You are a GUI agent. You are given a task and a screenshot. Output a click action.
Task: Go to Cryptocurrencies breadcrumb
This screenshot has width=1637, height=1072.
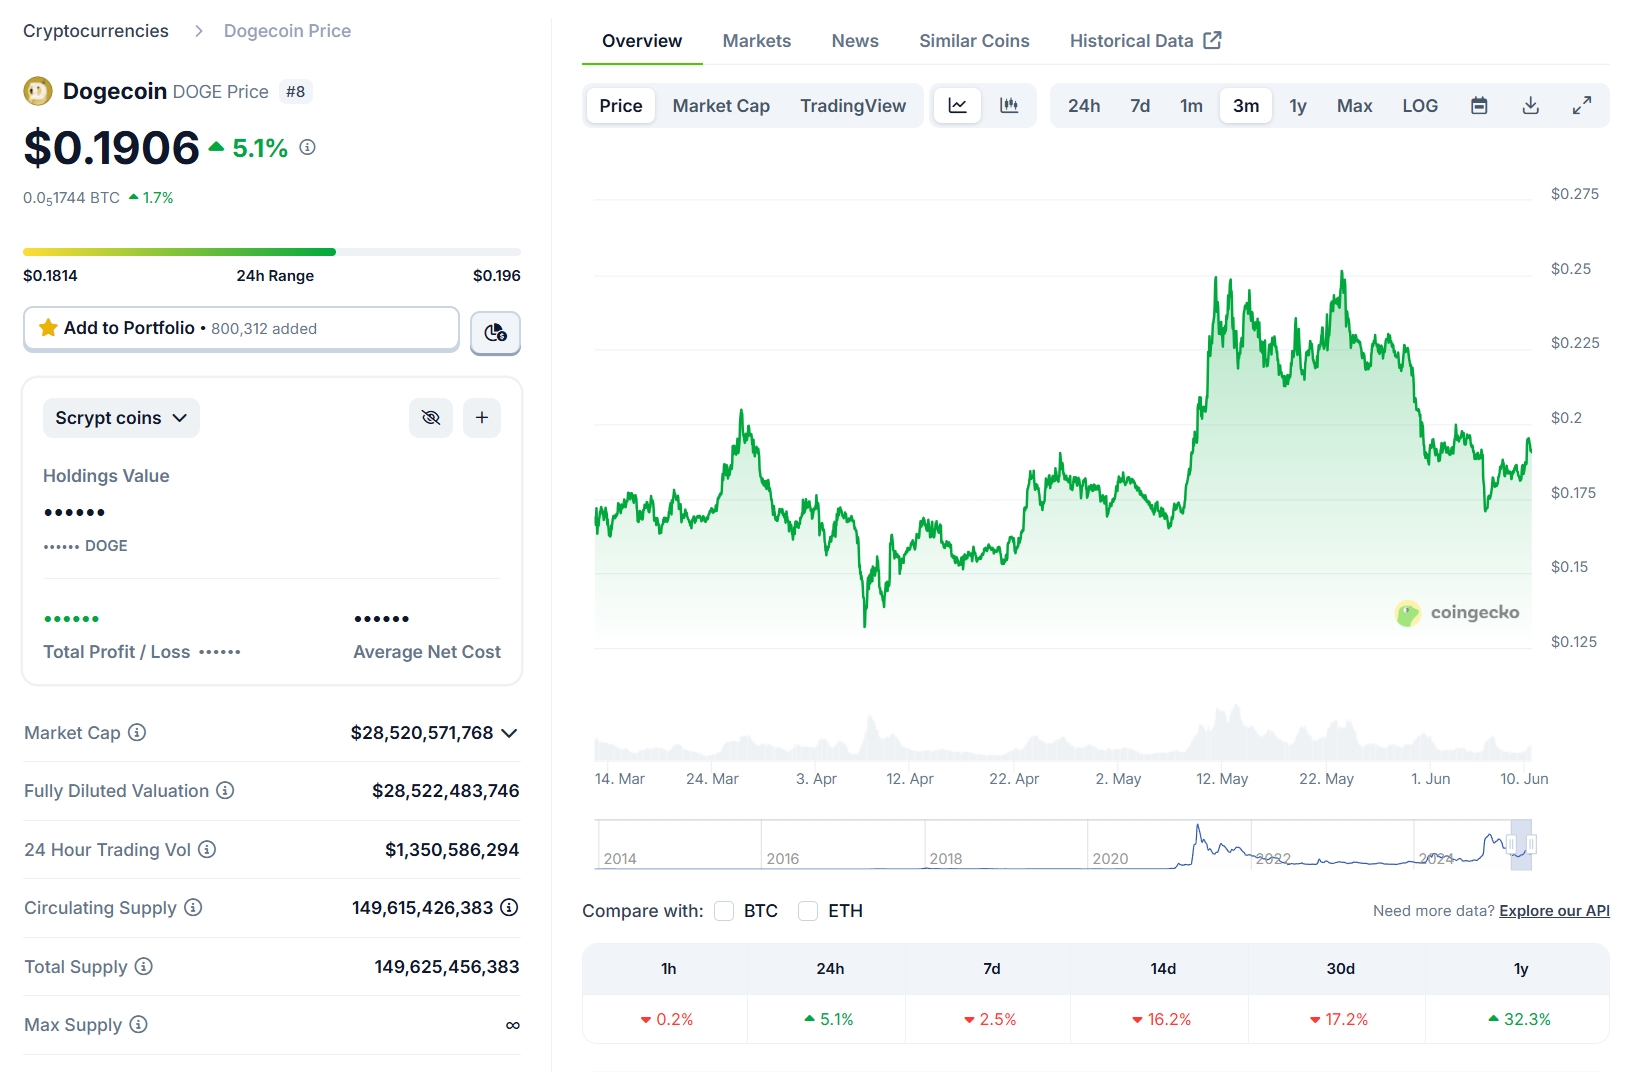coord(96,31)
